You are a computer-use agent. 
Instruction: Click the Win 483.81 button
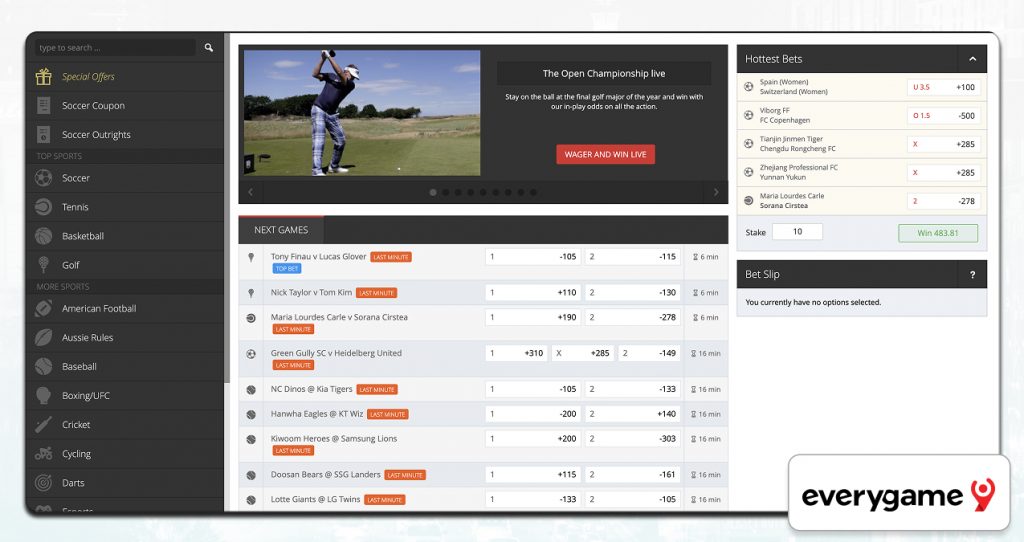coord(938,233)
